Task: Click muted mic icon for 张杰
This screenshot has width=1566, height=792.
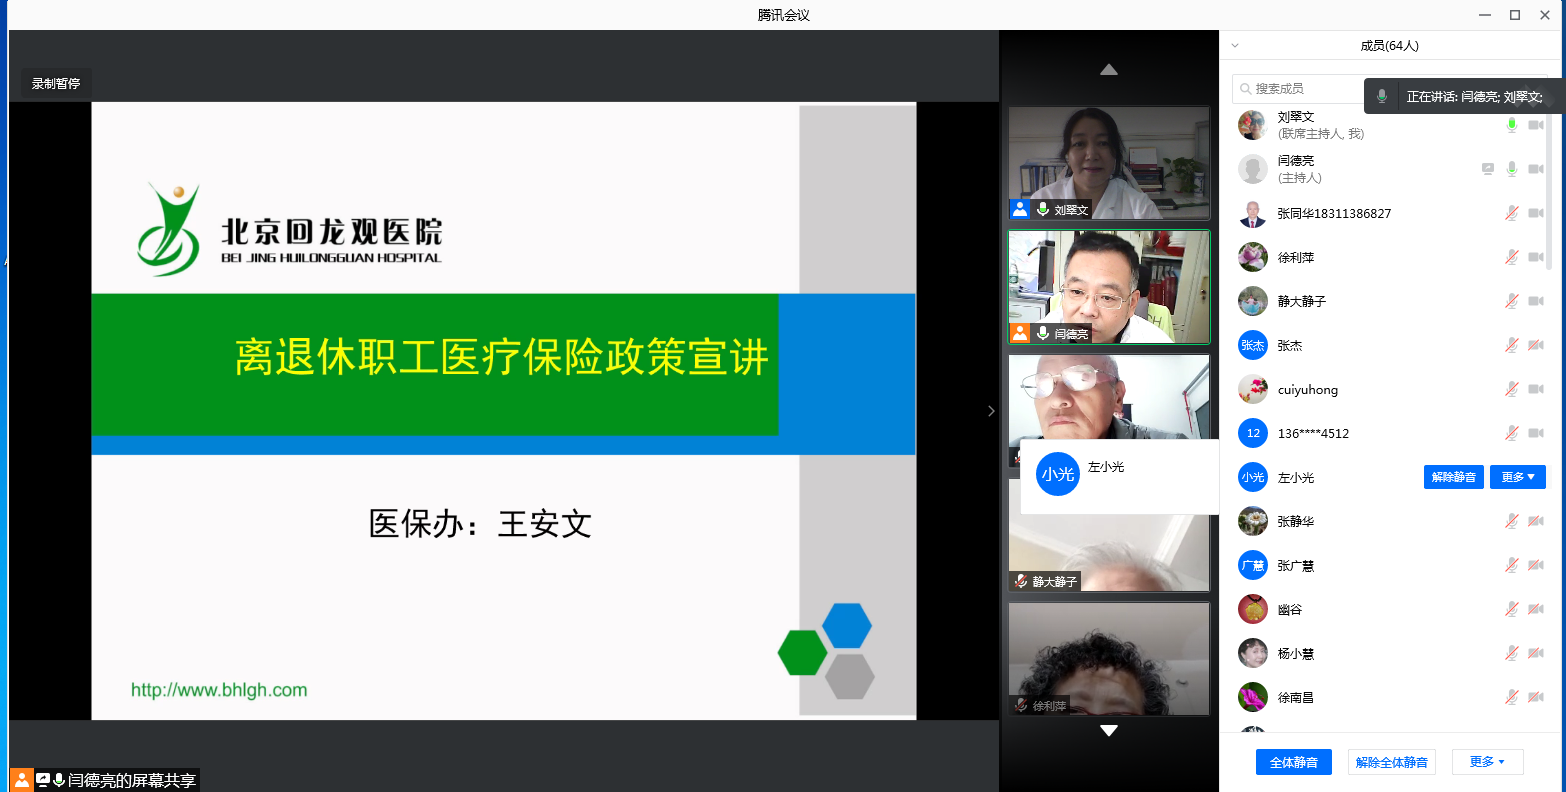Action: point(1512,345)
